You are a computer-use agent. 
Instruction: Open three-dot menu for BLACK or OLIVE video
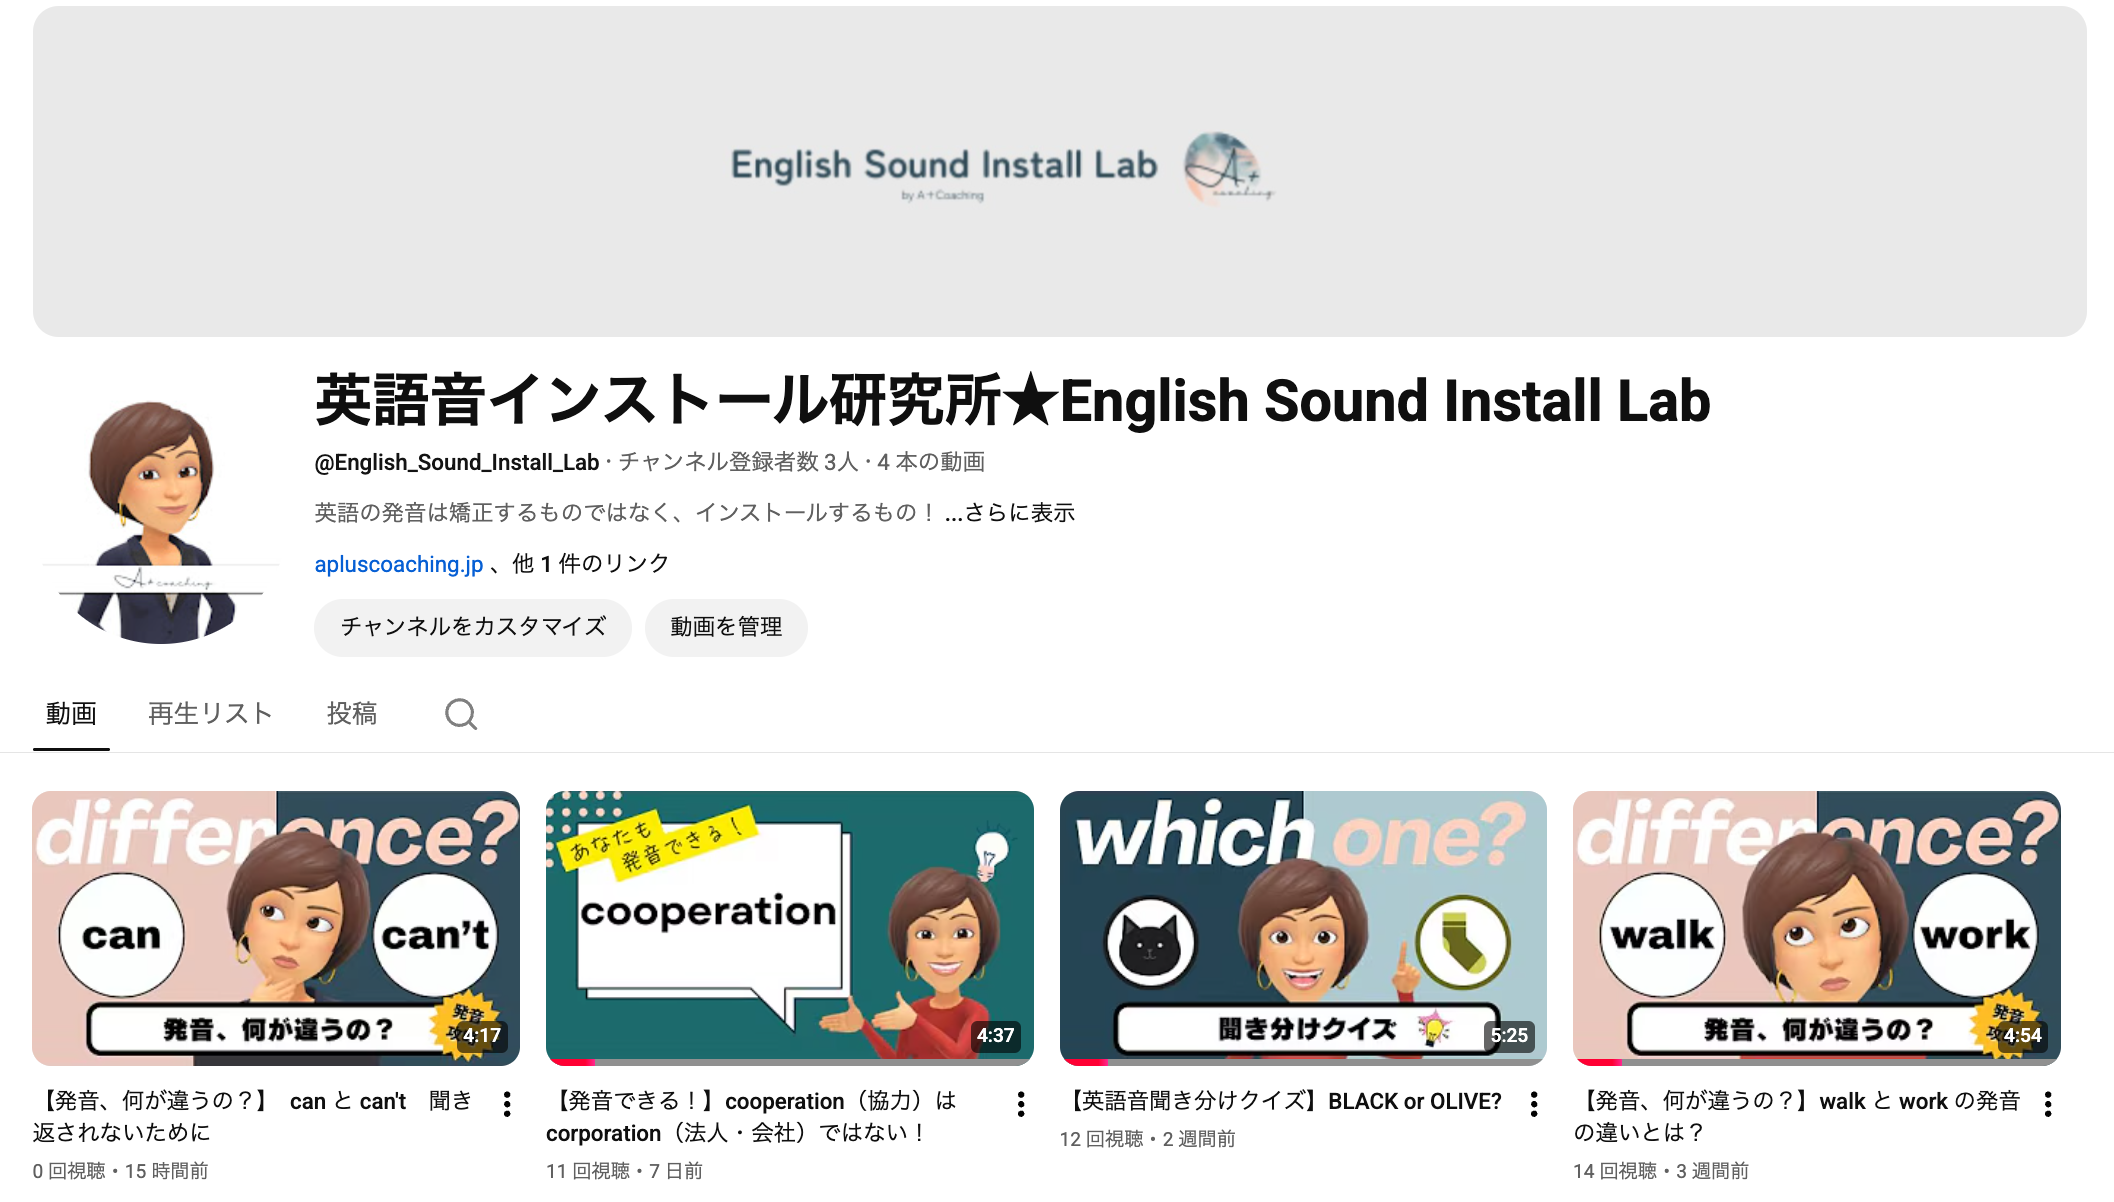click(x=1534, y=1104)
